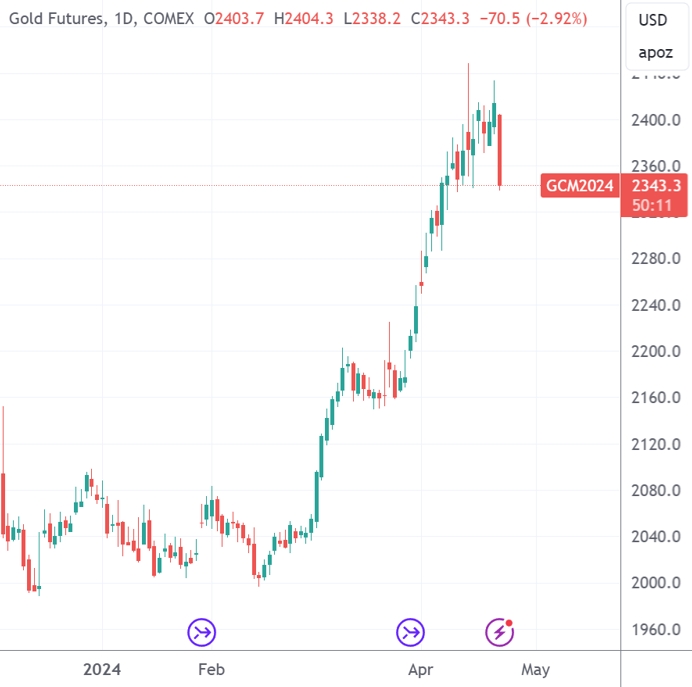Open the apoz unit selector

pyautogui.click(x=655, y=53)
